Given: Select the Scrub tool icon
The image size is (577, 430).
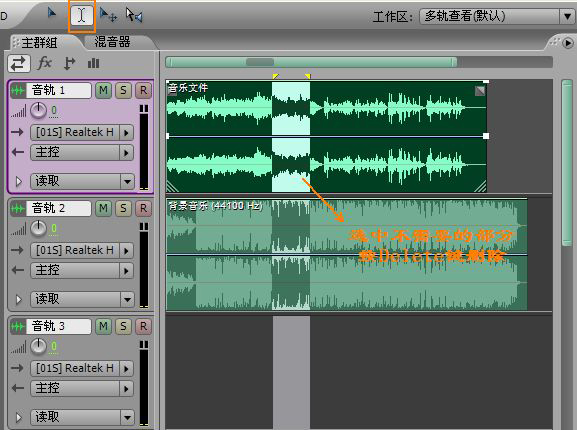Looking at the screenshot, I should (134, 15).
